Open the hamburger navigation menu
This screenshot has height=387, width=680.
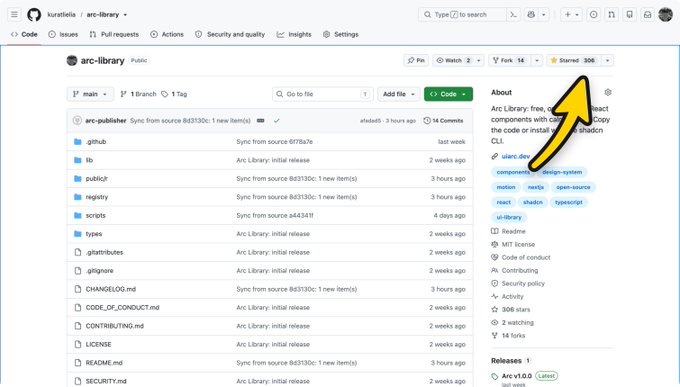[14, 14]
